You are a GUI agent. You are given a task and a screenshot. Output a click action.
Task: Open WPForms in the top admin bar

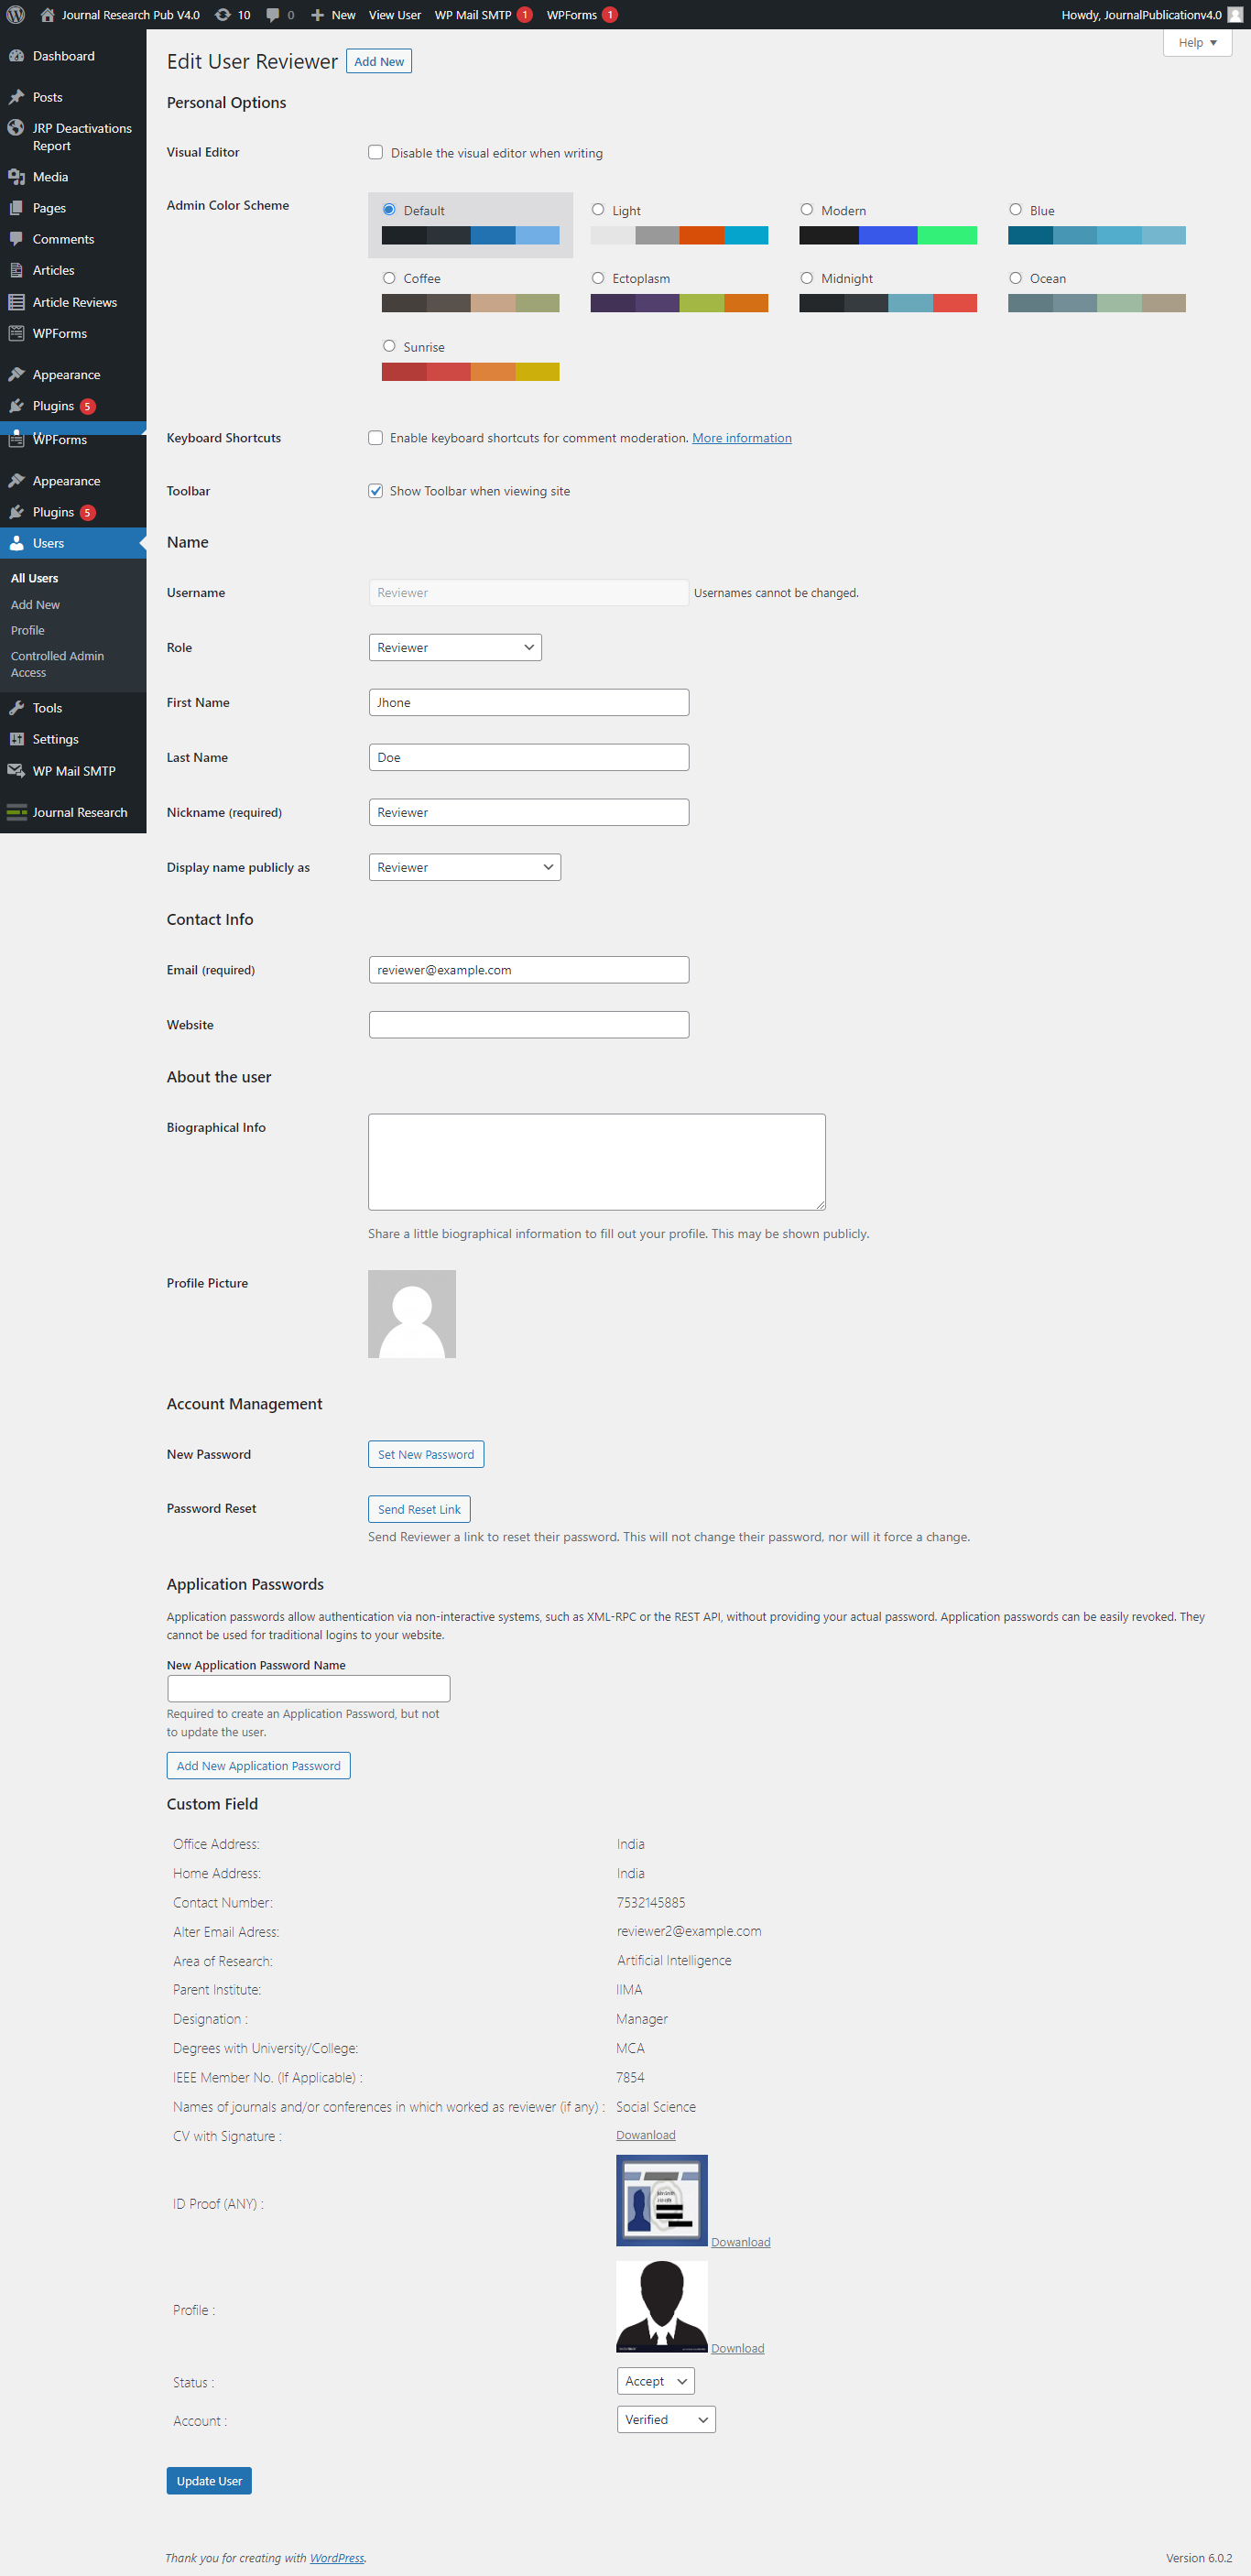coord(582,15)
